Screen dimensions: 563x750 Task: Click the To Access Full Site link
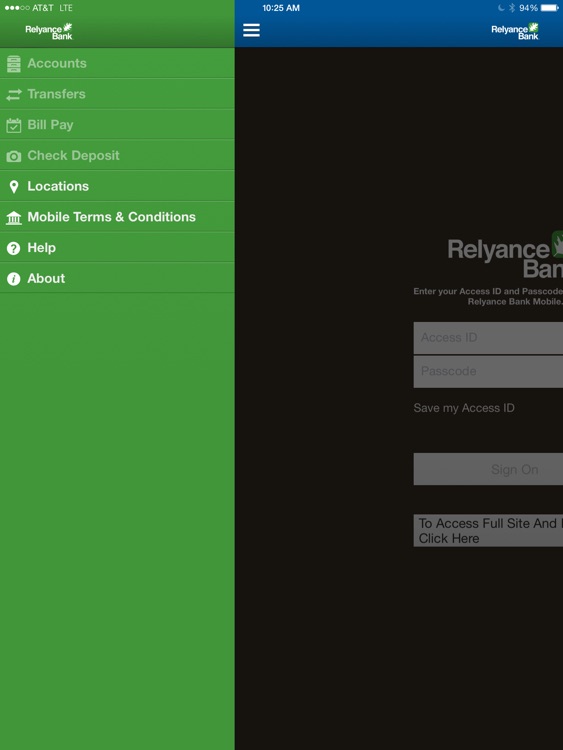pyautogui.click(x=488, y=530)
